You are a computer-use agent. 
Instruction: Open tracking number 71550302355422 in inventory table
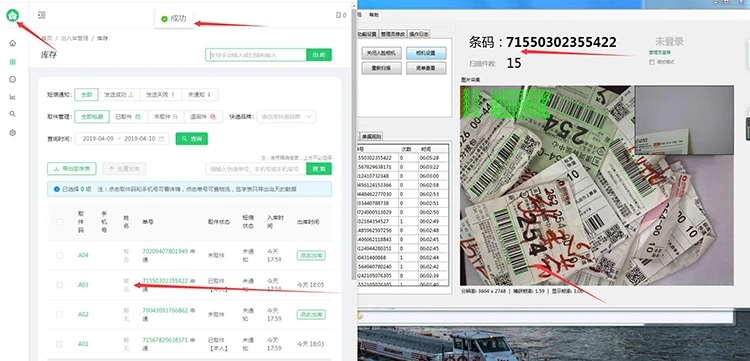pyautogui.click(x=165, y=281)
